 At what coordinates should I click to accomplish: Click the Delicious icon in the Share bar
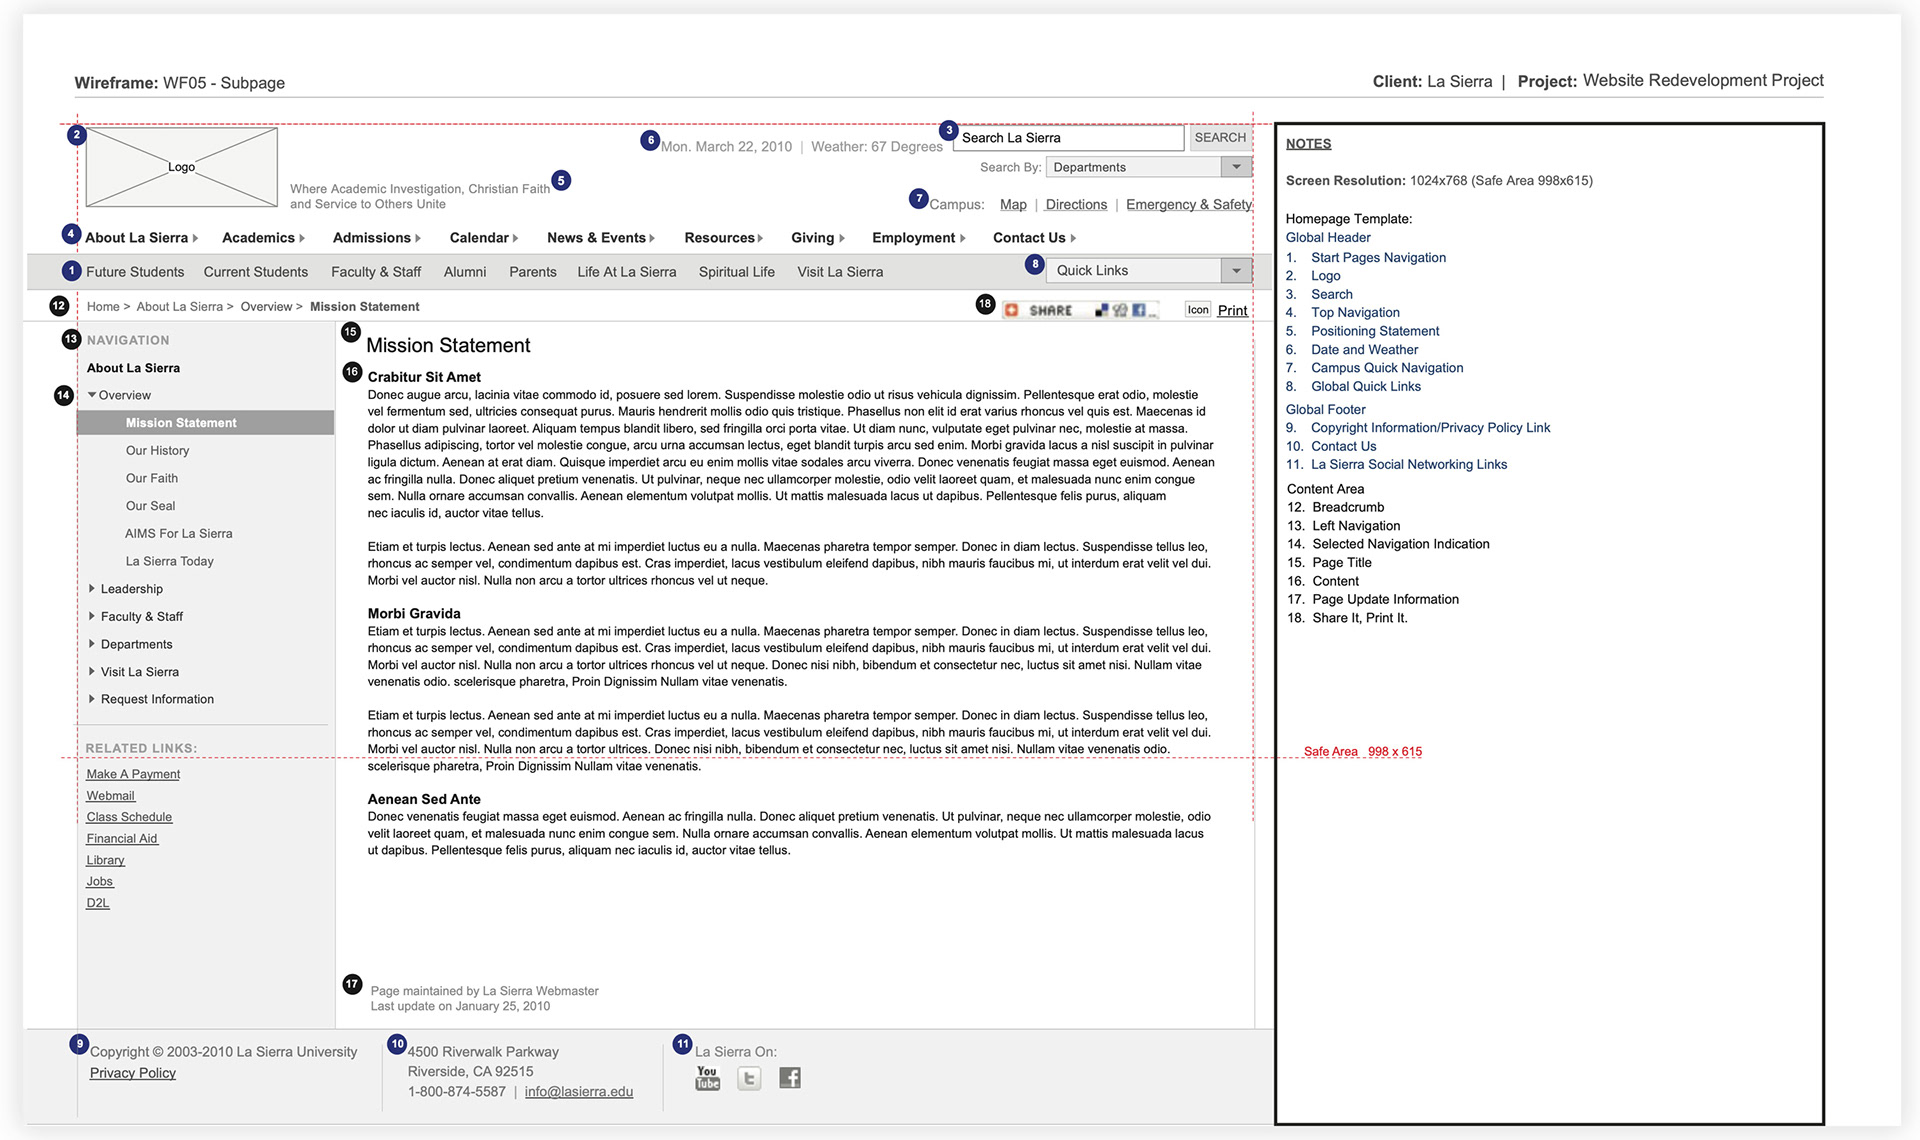[x=1101, y=310]
